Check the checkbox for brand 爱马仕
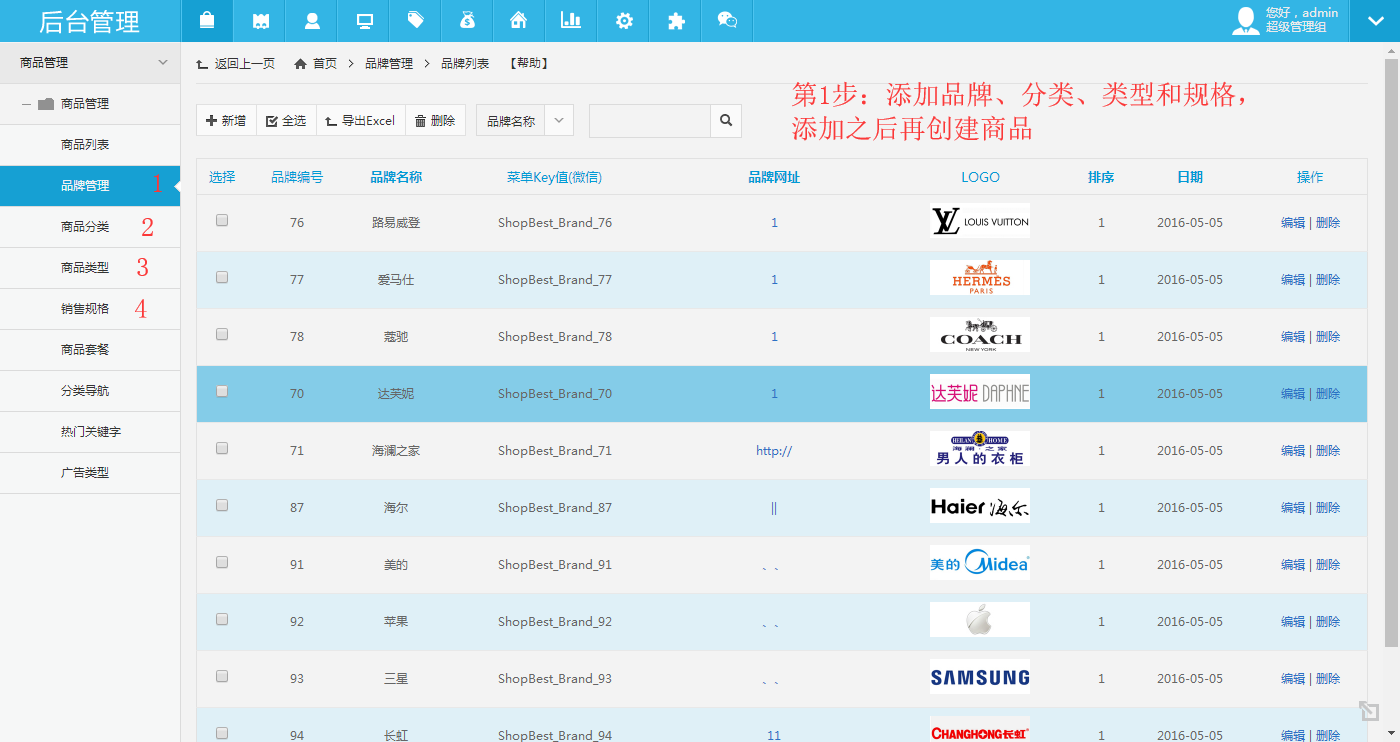 tap(222, 277)
